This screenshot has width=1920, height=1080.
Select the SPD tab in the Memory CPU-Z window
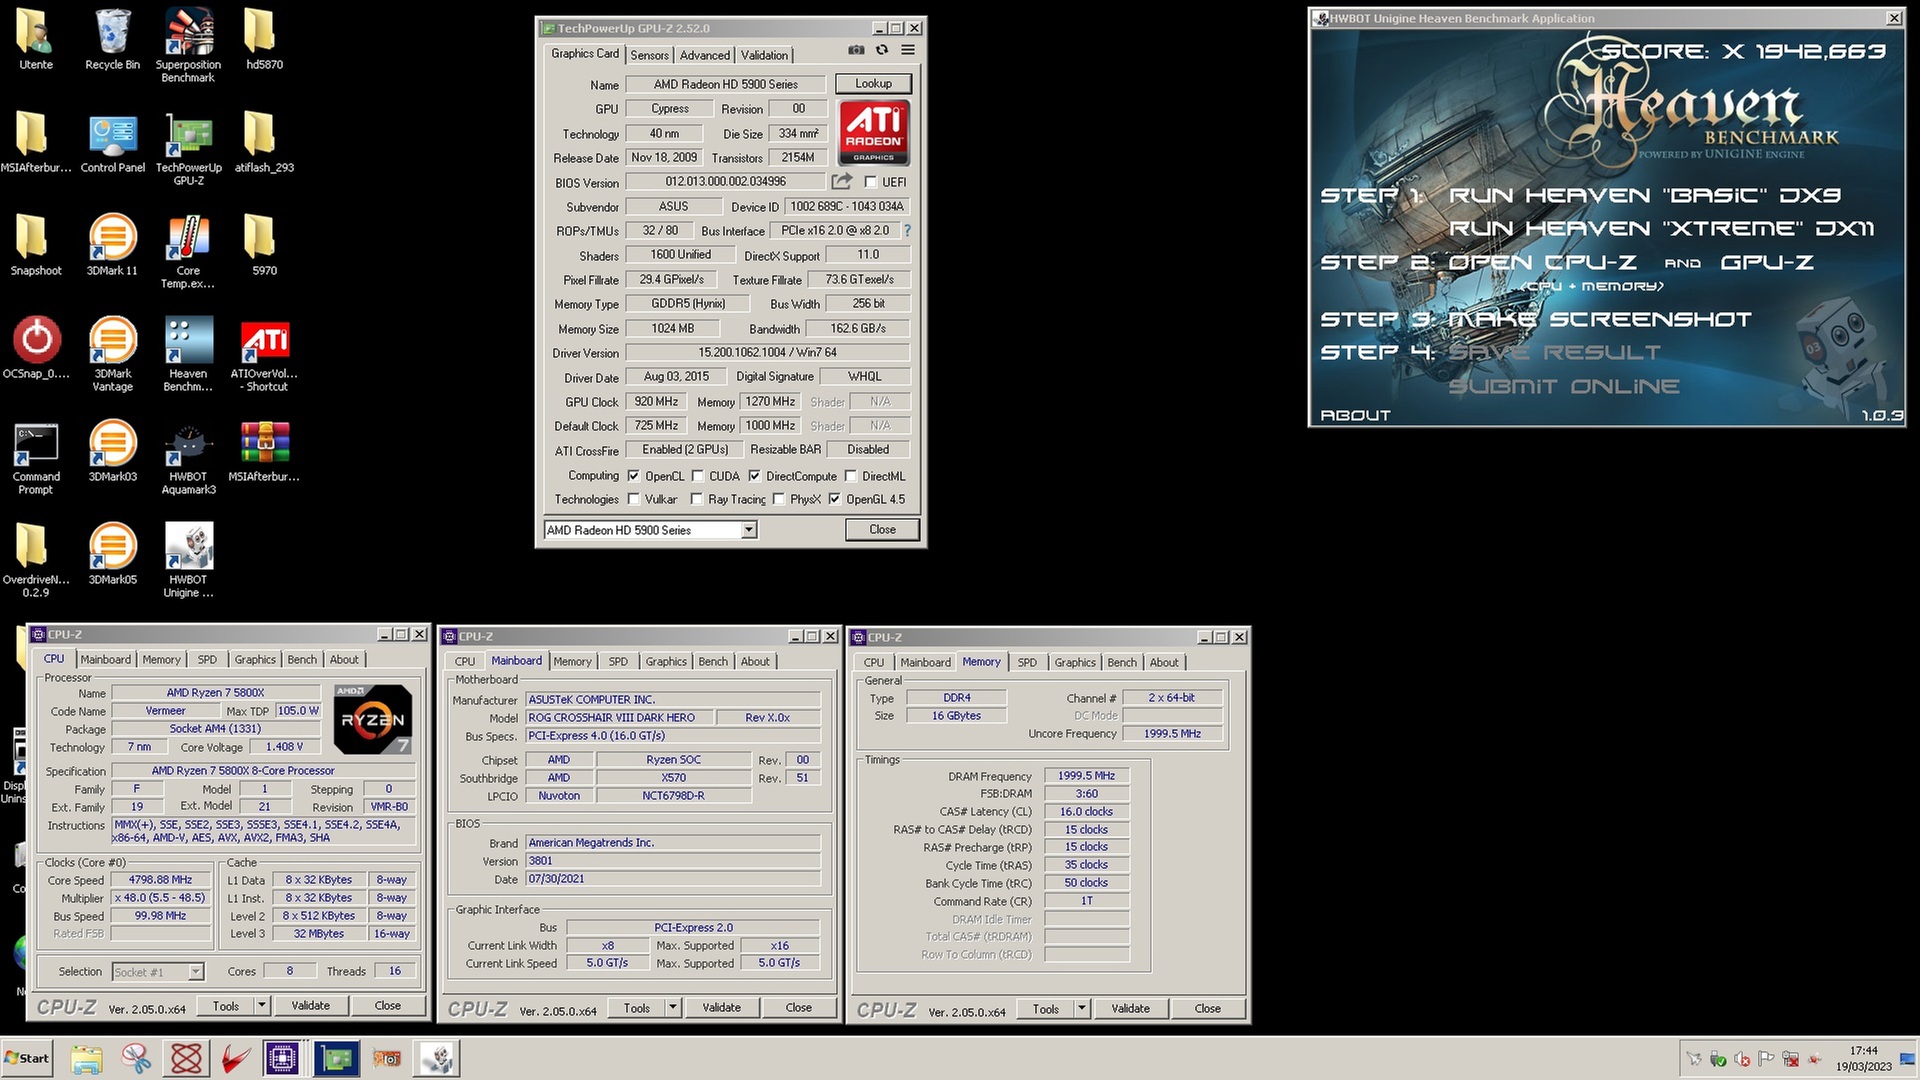pos(1027,662)
